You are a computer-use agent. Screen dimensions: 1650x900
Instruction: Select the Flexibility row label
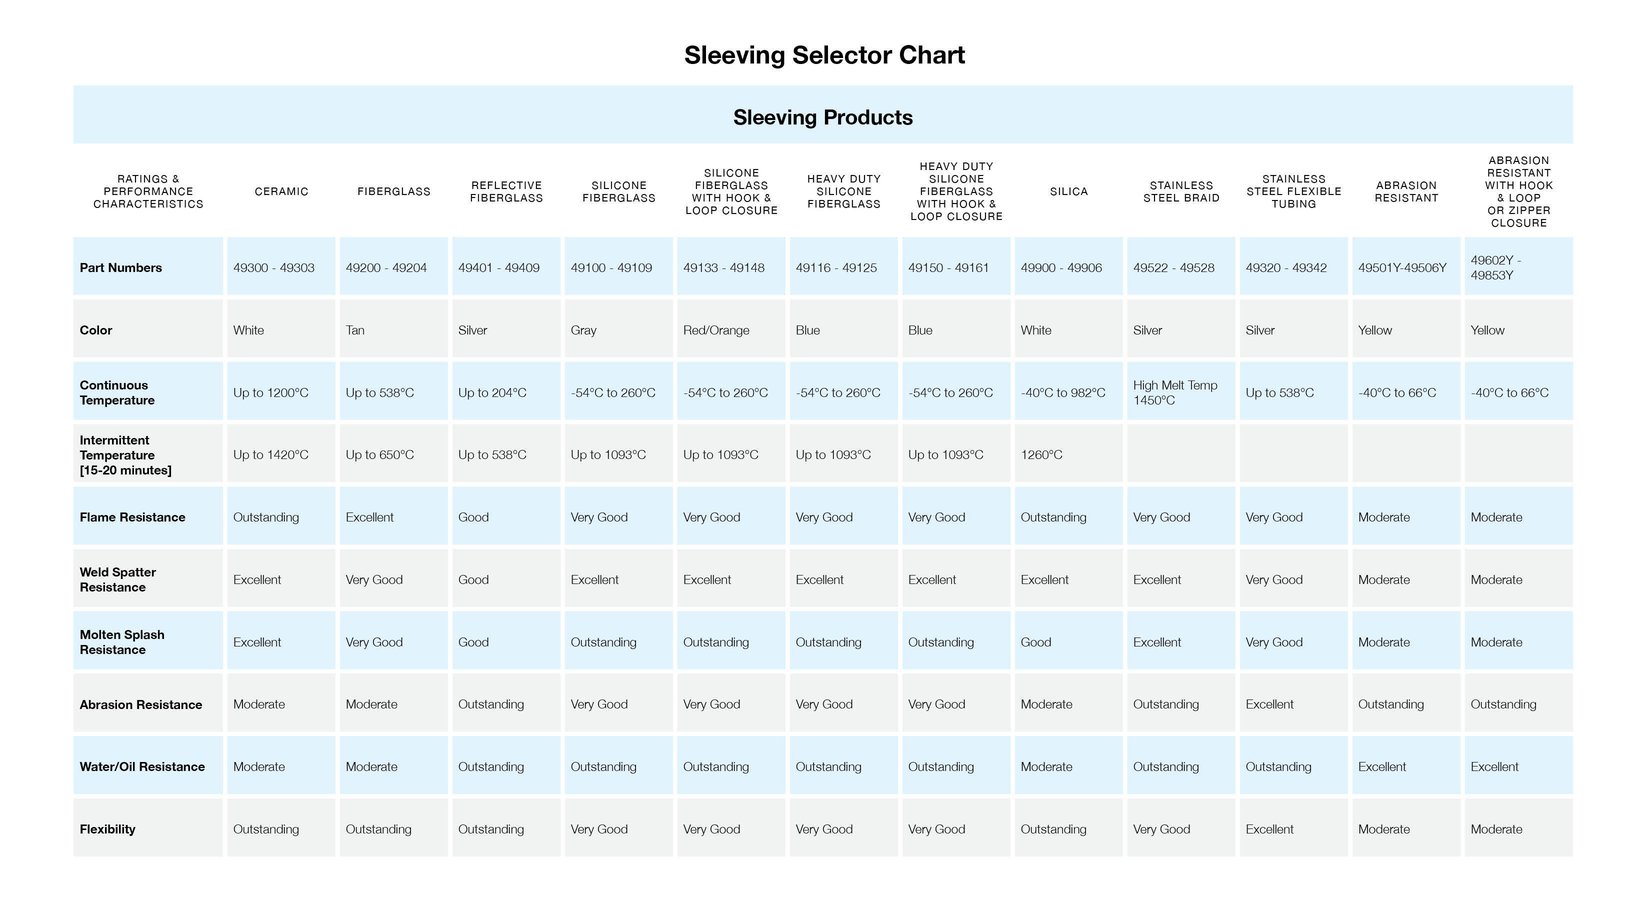point(107,829)
